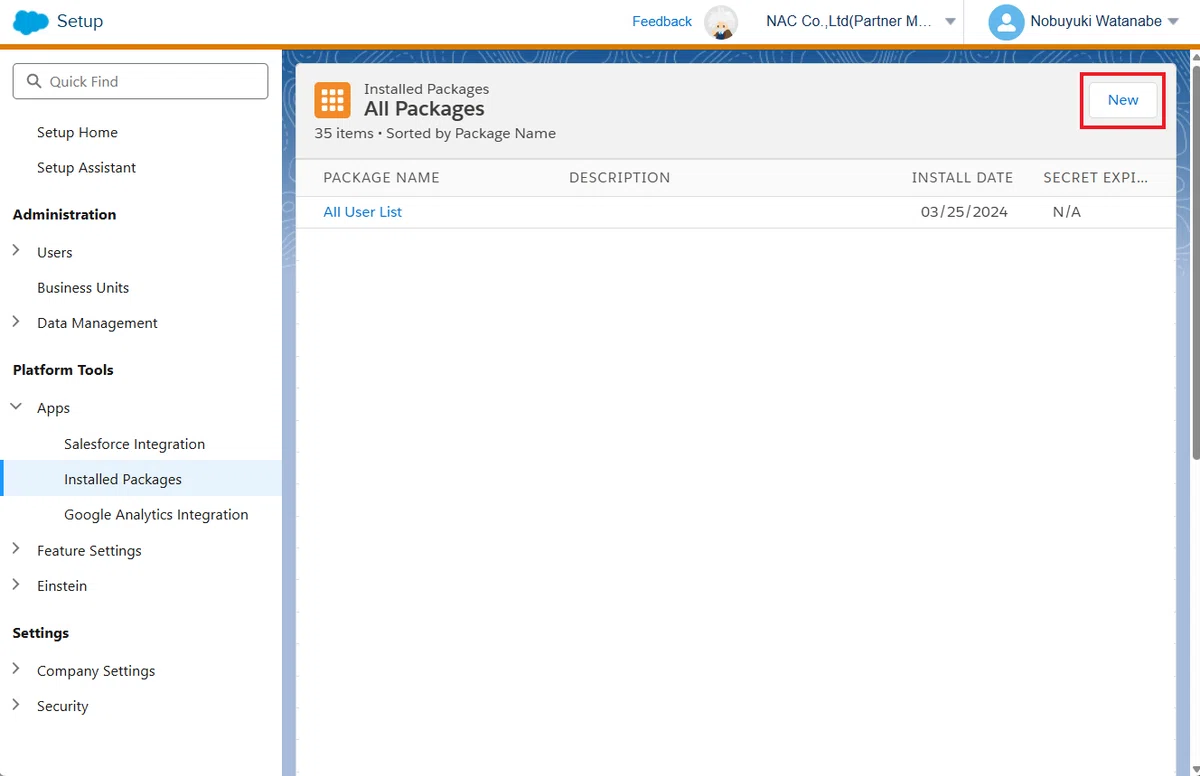Open the All User List package
Screen dimensions: 1200x776
[x=362, y=212]
